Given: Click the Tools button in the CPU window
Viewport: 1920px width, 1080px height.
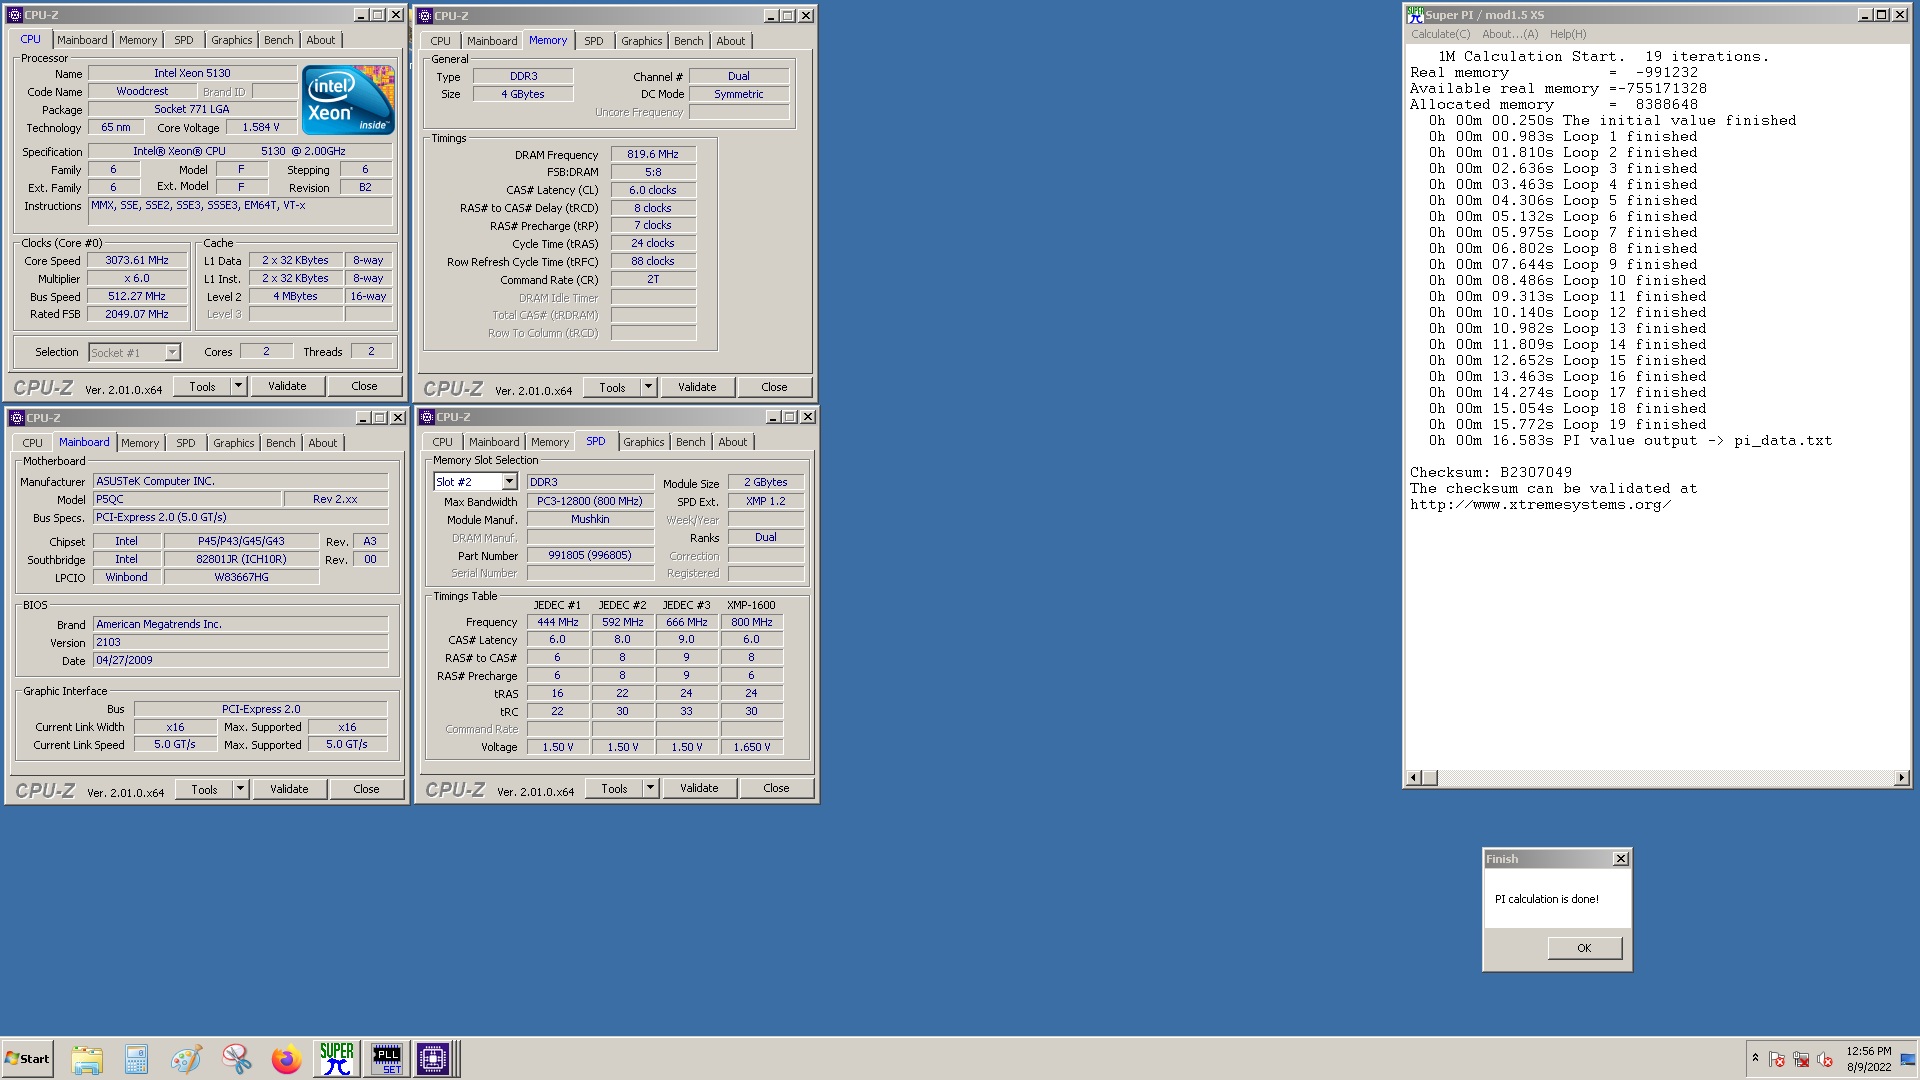Looking at the screenshot, I should tap(202, 386).
